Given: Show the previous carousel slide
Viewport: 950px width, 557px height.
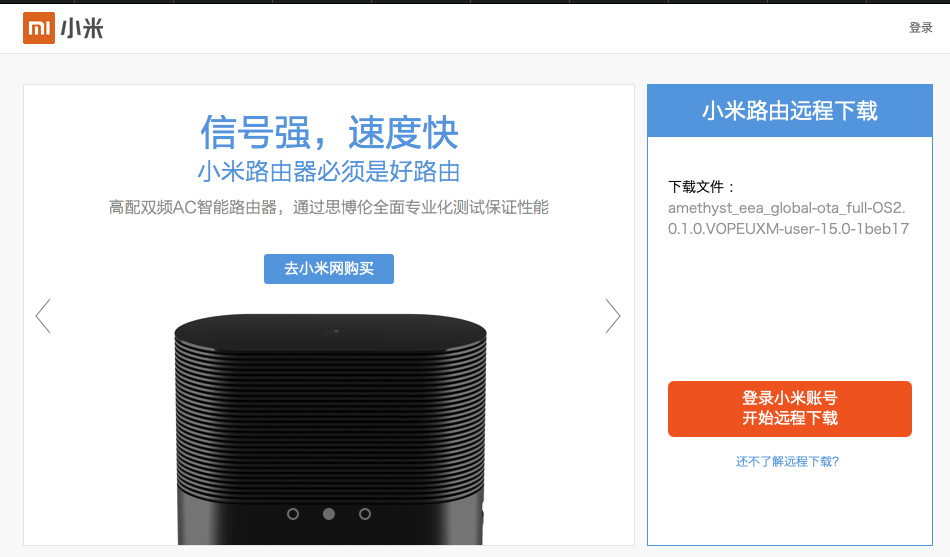Looking at the screenshot, I should click(x=43, y=316).
